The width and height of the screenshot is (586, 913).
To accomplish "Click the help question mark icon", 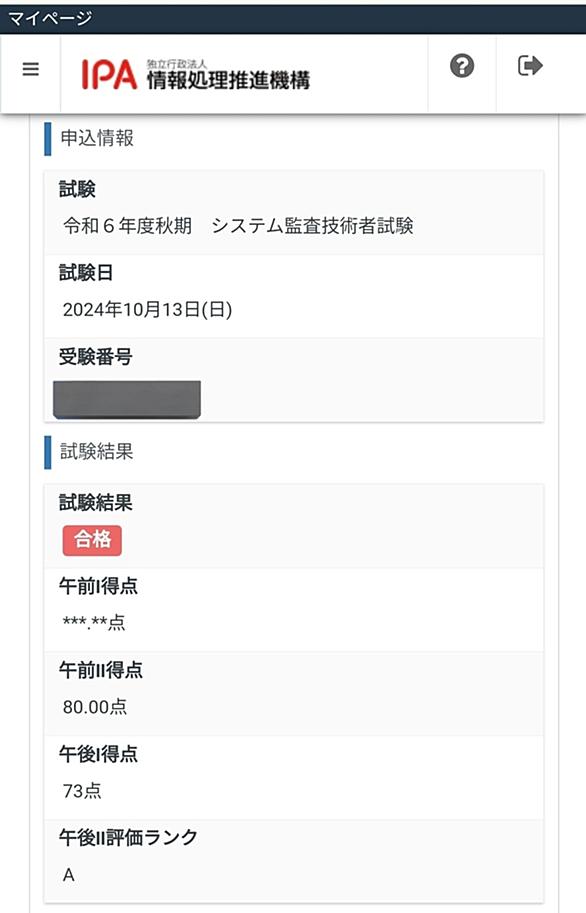I will (x=462, y=66).
